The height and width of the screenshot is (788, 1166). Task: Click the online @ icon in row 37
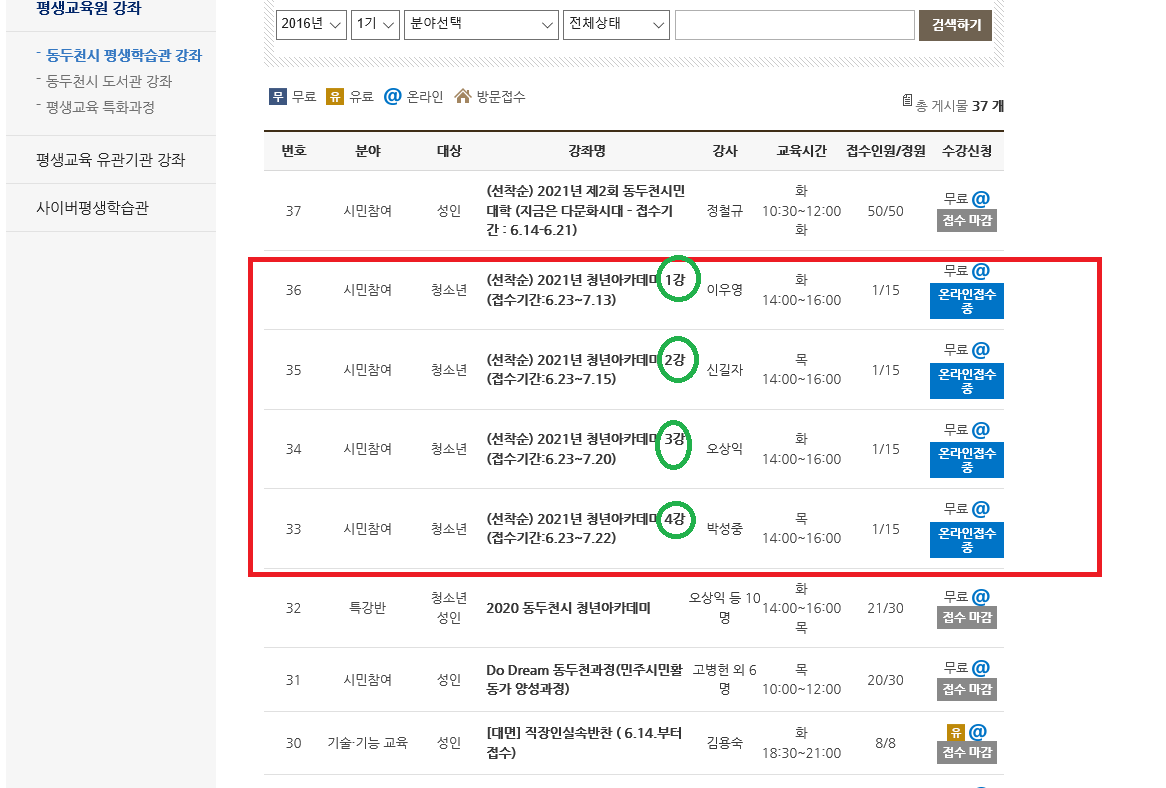point(981,199)
